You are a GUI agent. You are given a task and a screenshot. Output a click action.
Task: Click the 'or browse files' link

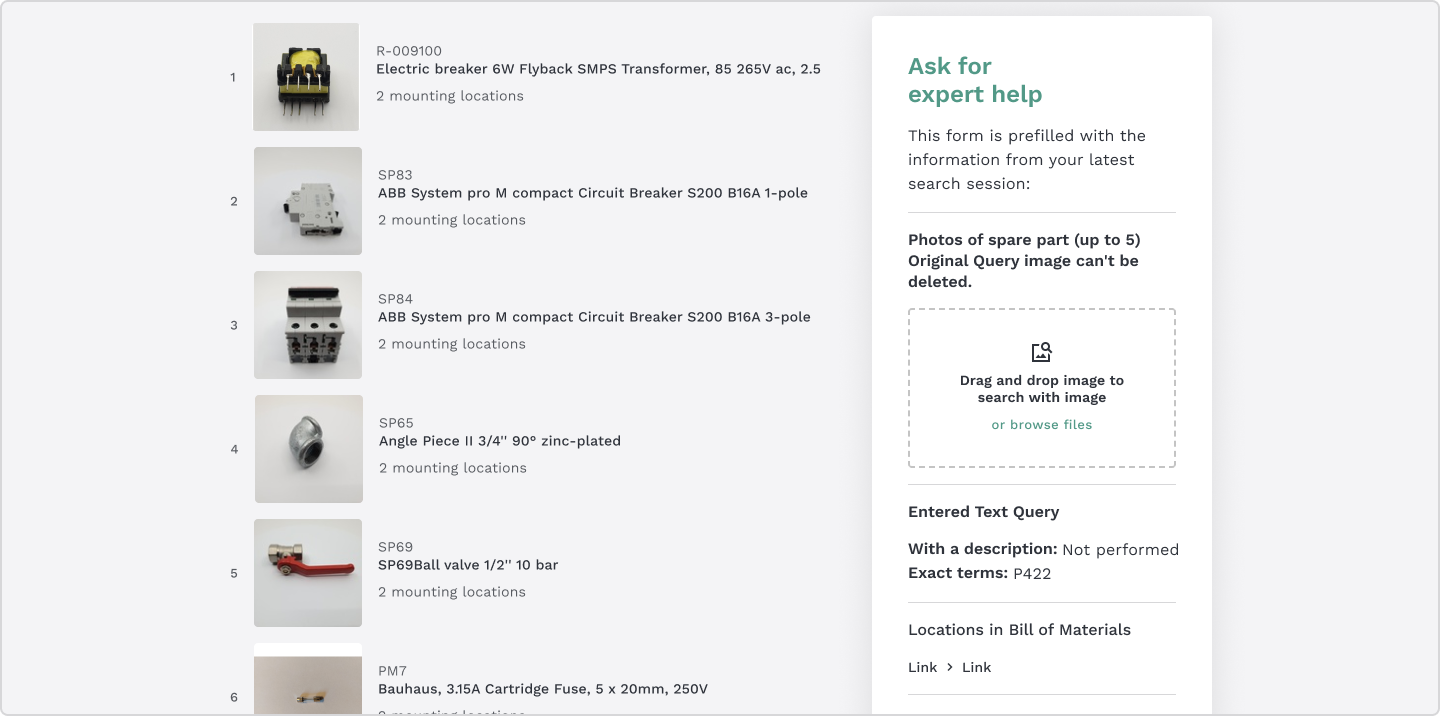tap(1042, 425)
